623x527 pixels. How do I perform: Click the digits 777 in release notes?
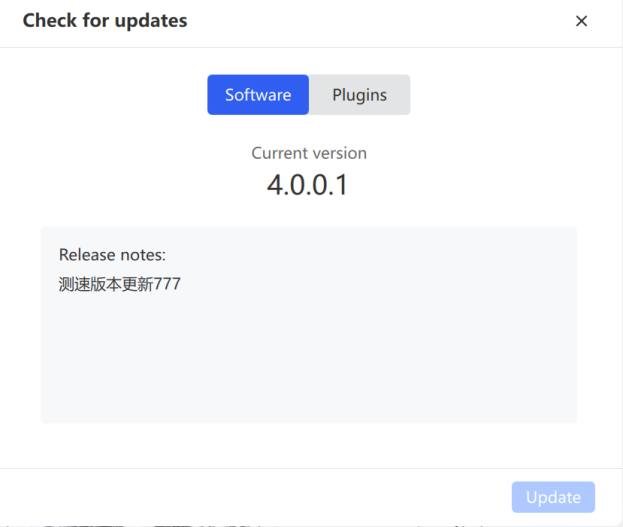(x=167, y=284)
